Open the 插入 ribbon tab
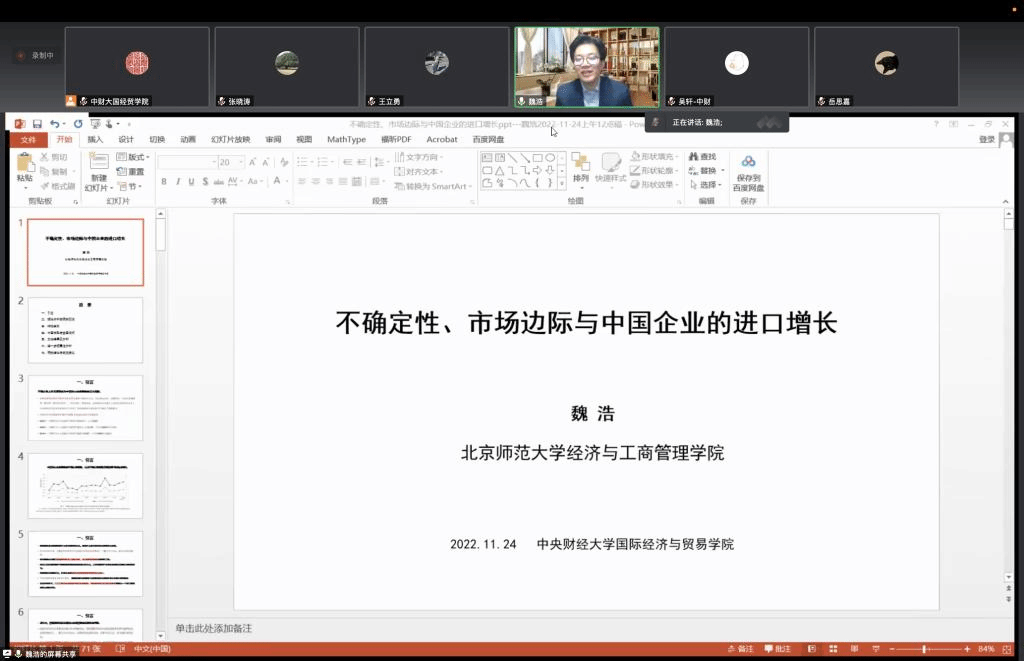 point(95,140)
